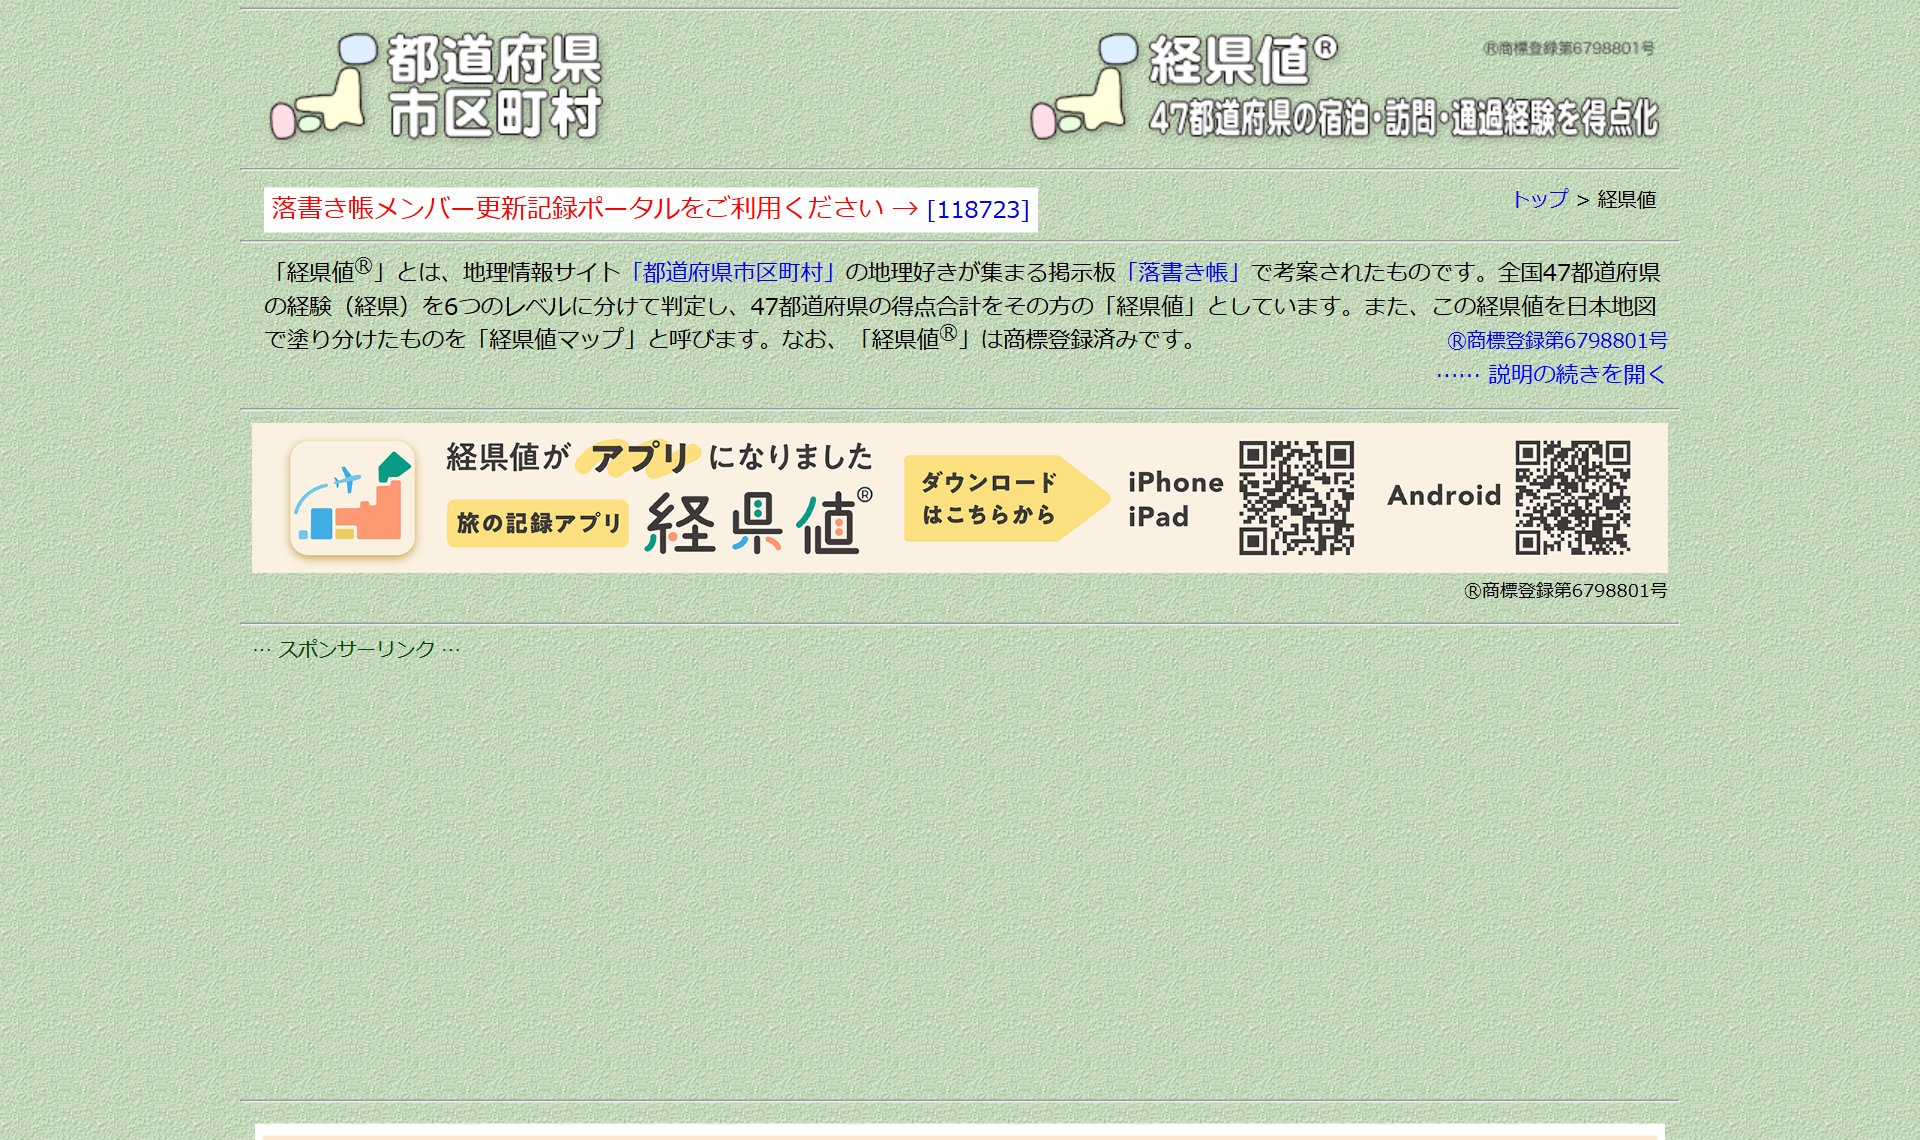Click the 旅の記録アプリ yellow label

(x=538, y=523)
